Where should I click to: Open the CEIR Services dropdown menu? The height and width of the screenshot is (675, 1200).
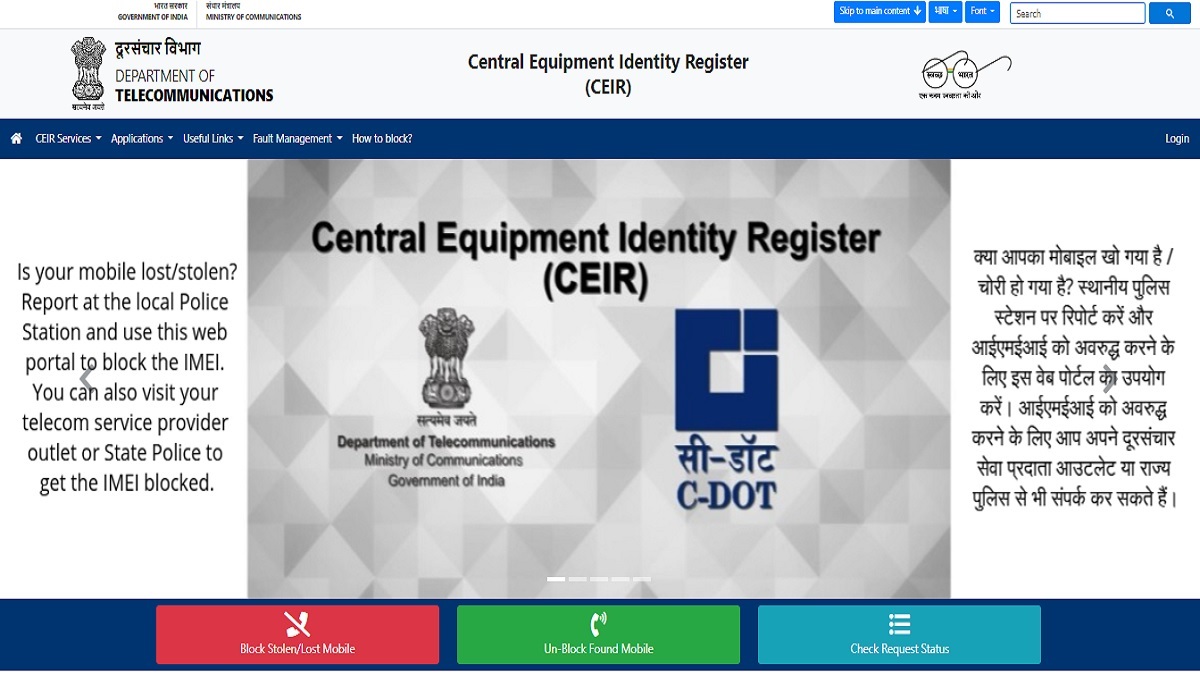[x=68, y=139]
